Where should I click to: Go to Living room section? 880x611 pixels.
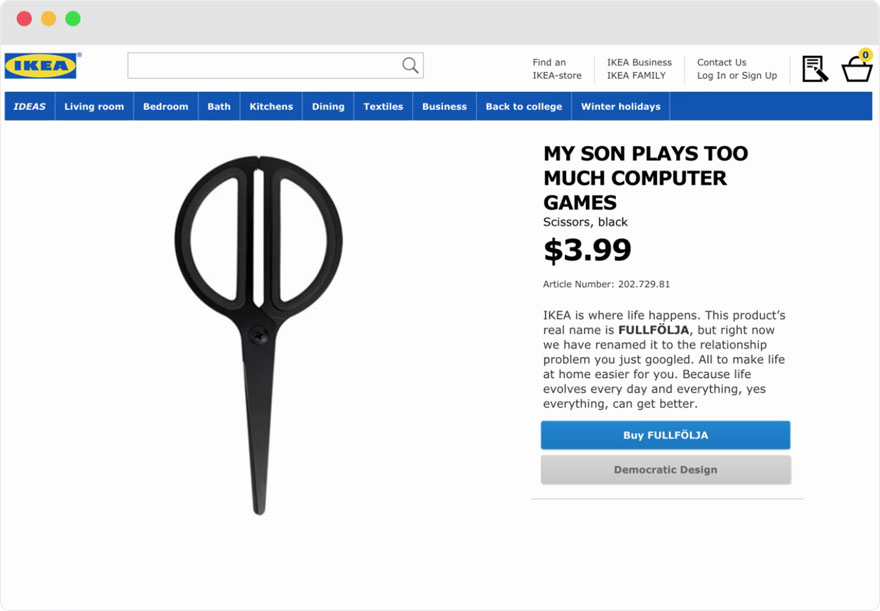(x=94, y=107)
